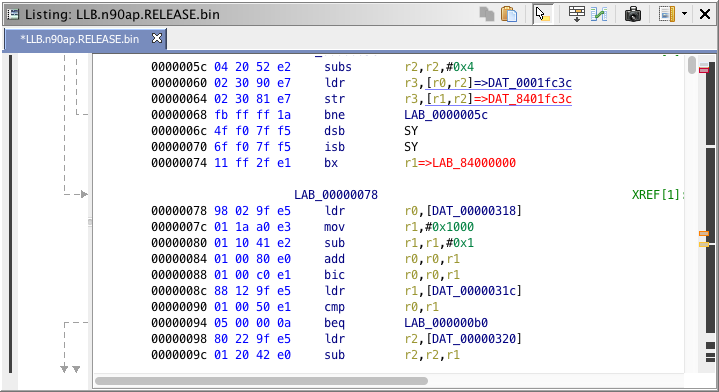
Task: Follow the red DAT_8401fc3c reference
Action: [530, 99]
